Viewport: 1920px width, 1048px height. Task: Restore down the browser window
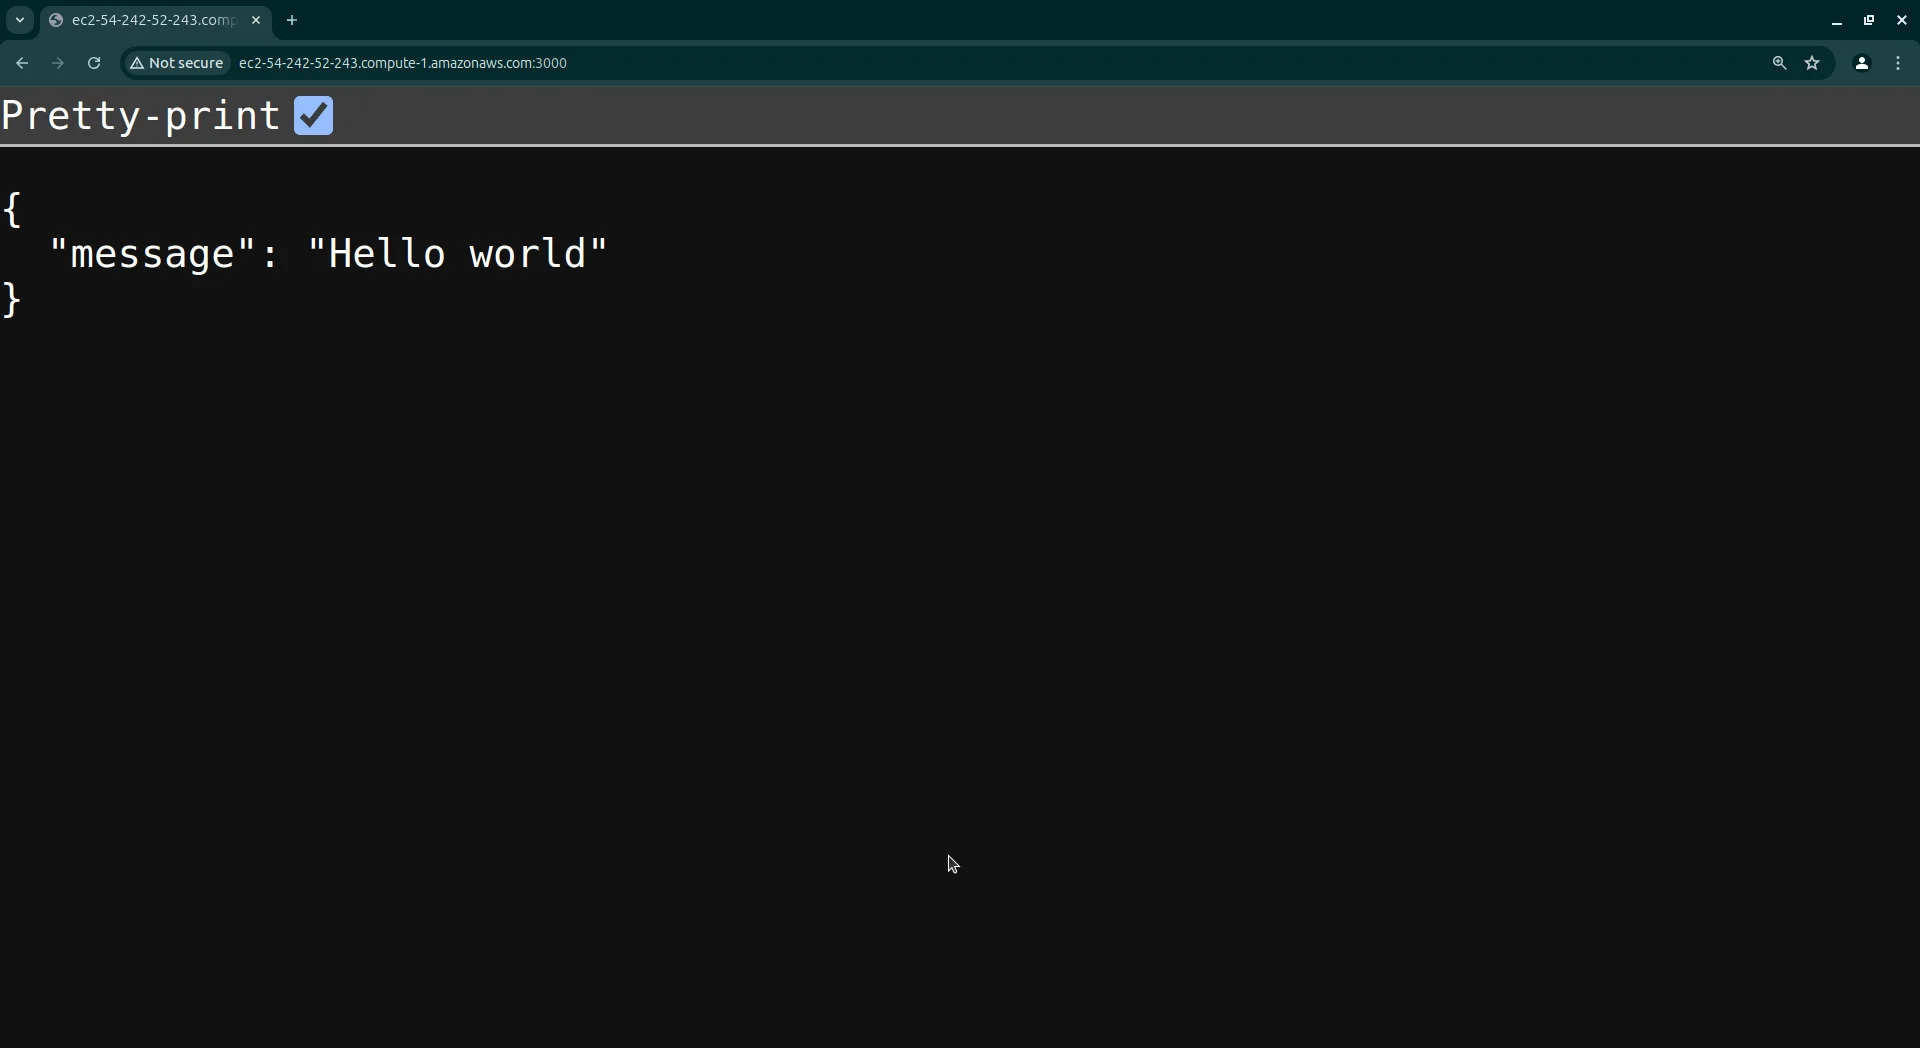[x=1869, y=20]
